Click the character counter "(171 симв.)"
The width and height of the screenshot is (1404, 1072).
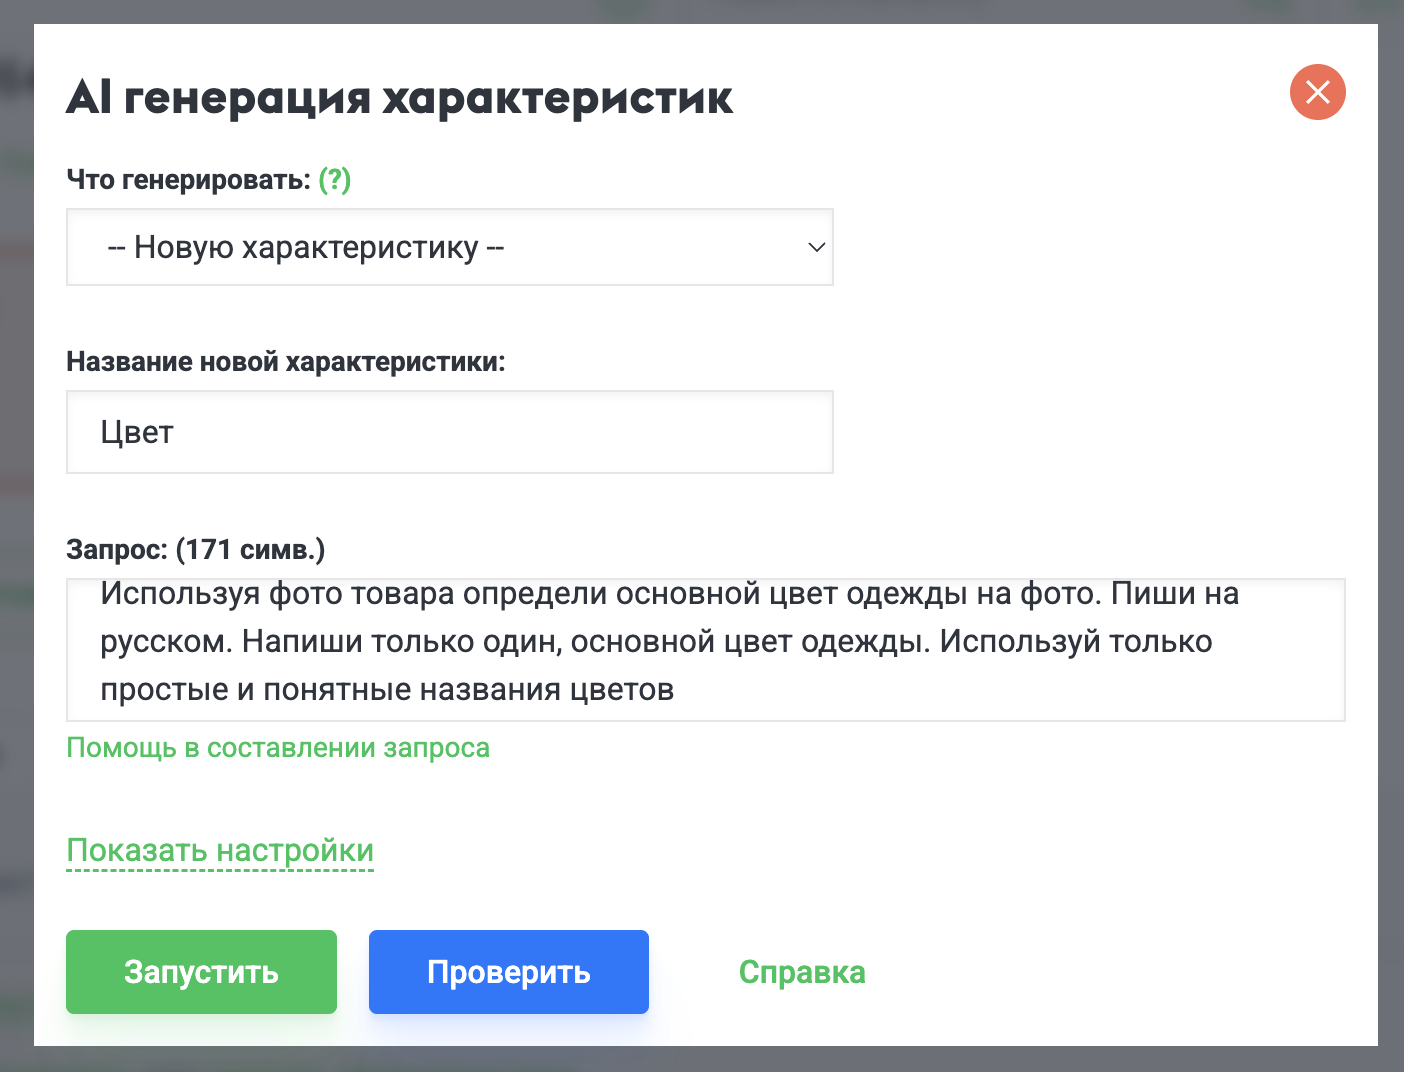[250, 549]
